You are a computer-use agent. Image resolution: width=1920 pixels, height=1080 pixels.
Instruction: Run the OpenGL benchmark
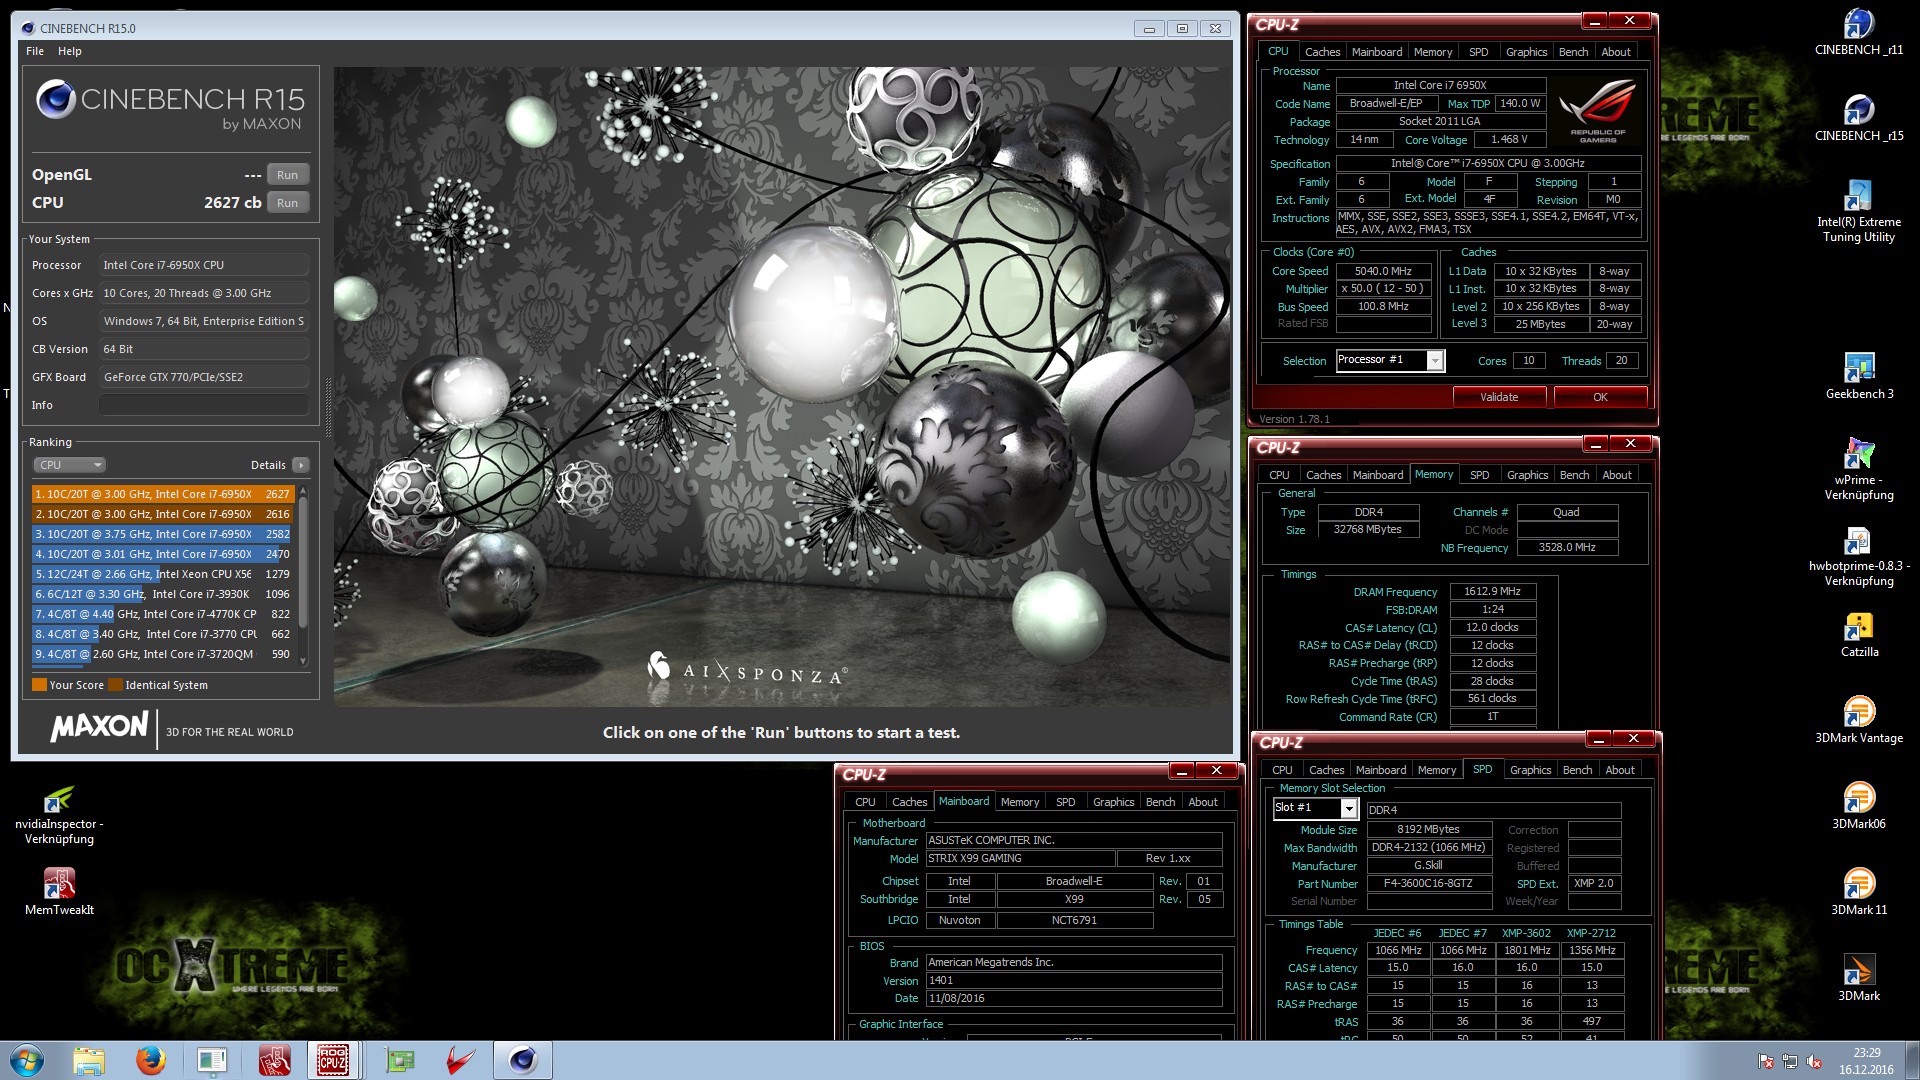tap(288, 175)
